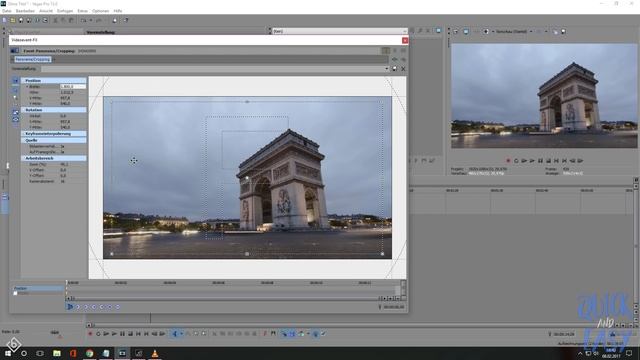The image size is (640, 360).
Task: Open the Datei menu
Action: point(7,11)
